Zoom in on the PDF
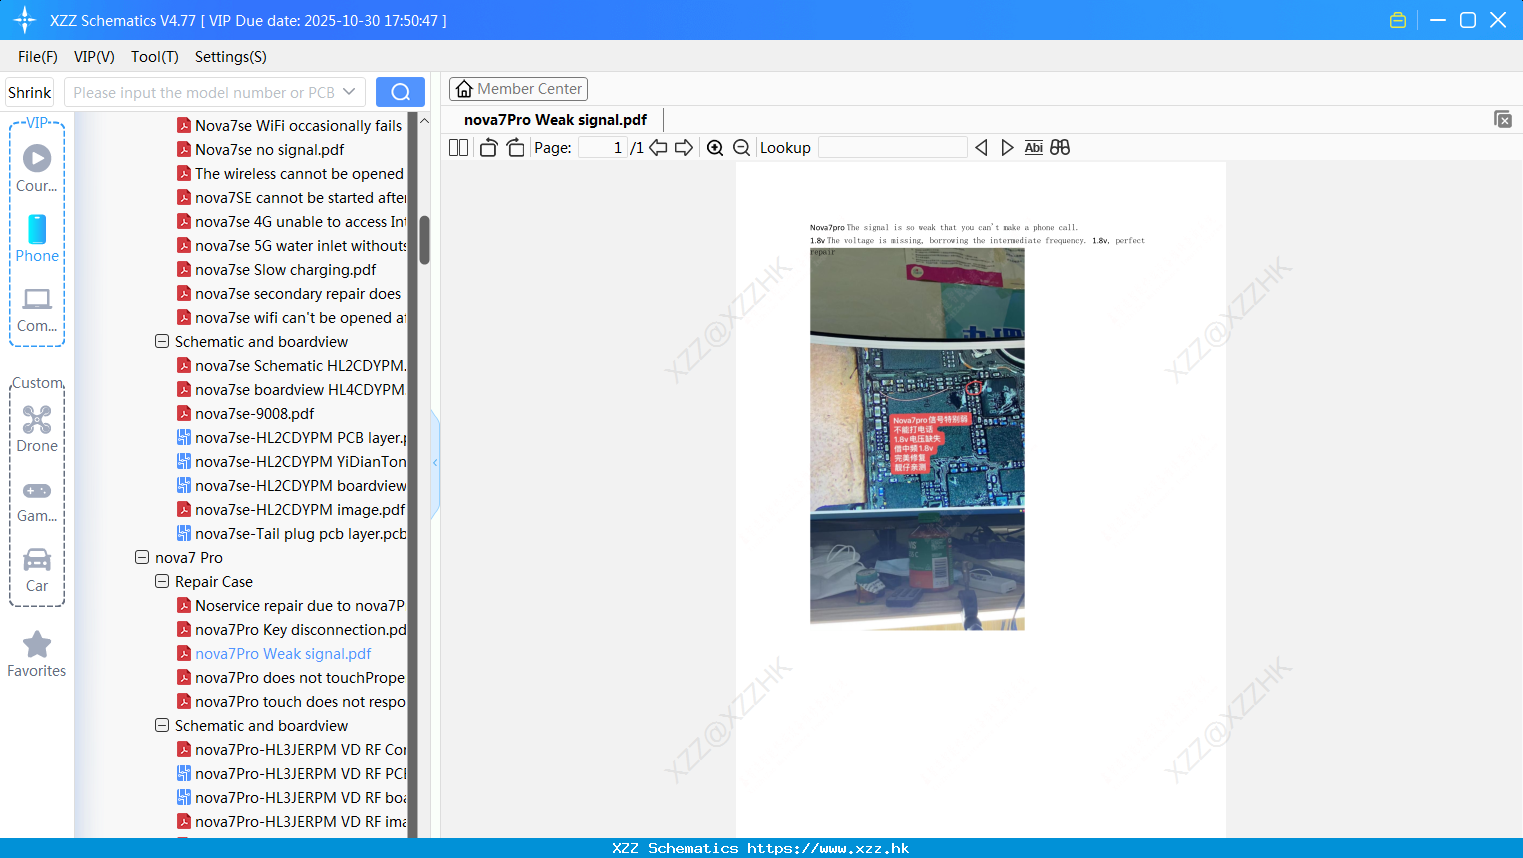Screen dimensions: 1523x858 pos(715,147)
